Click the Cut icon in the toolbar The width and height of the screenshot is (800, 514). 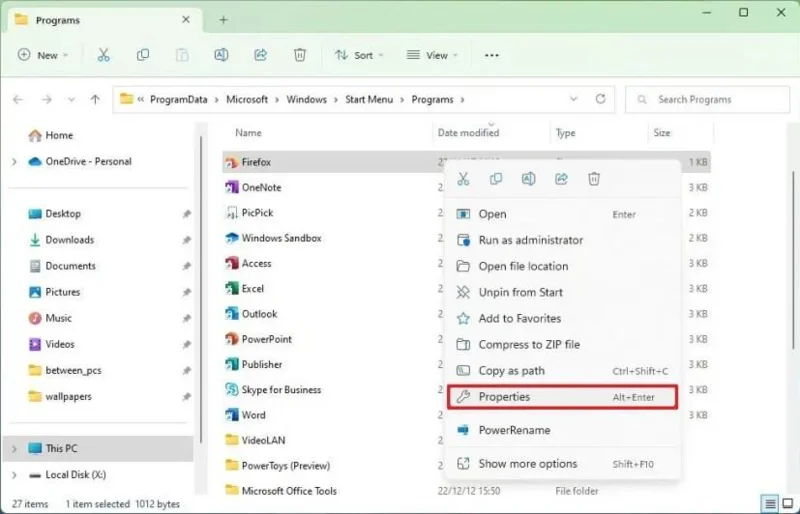coord(104,55)
